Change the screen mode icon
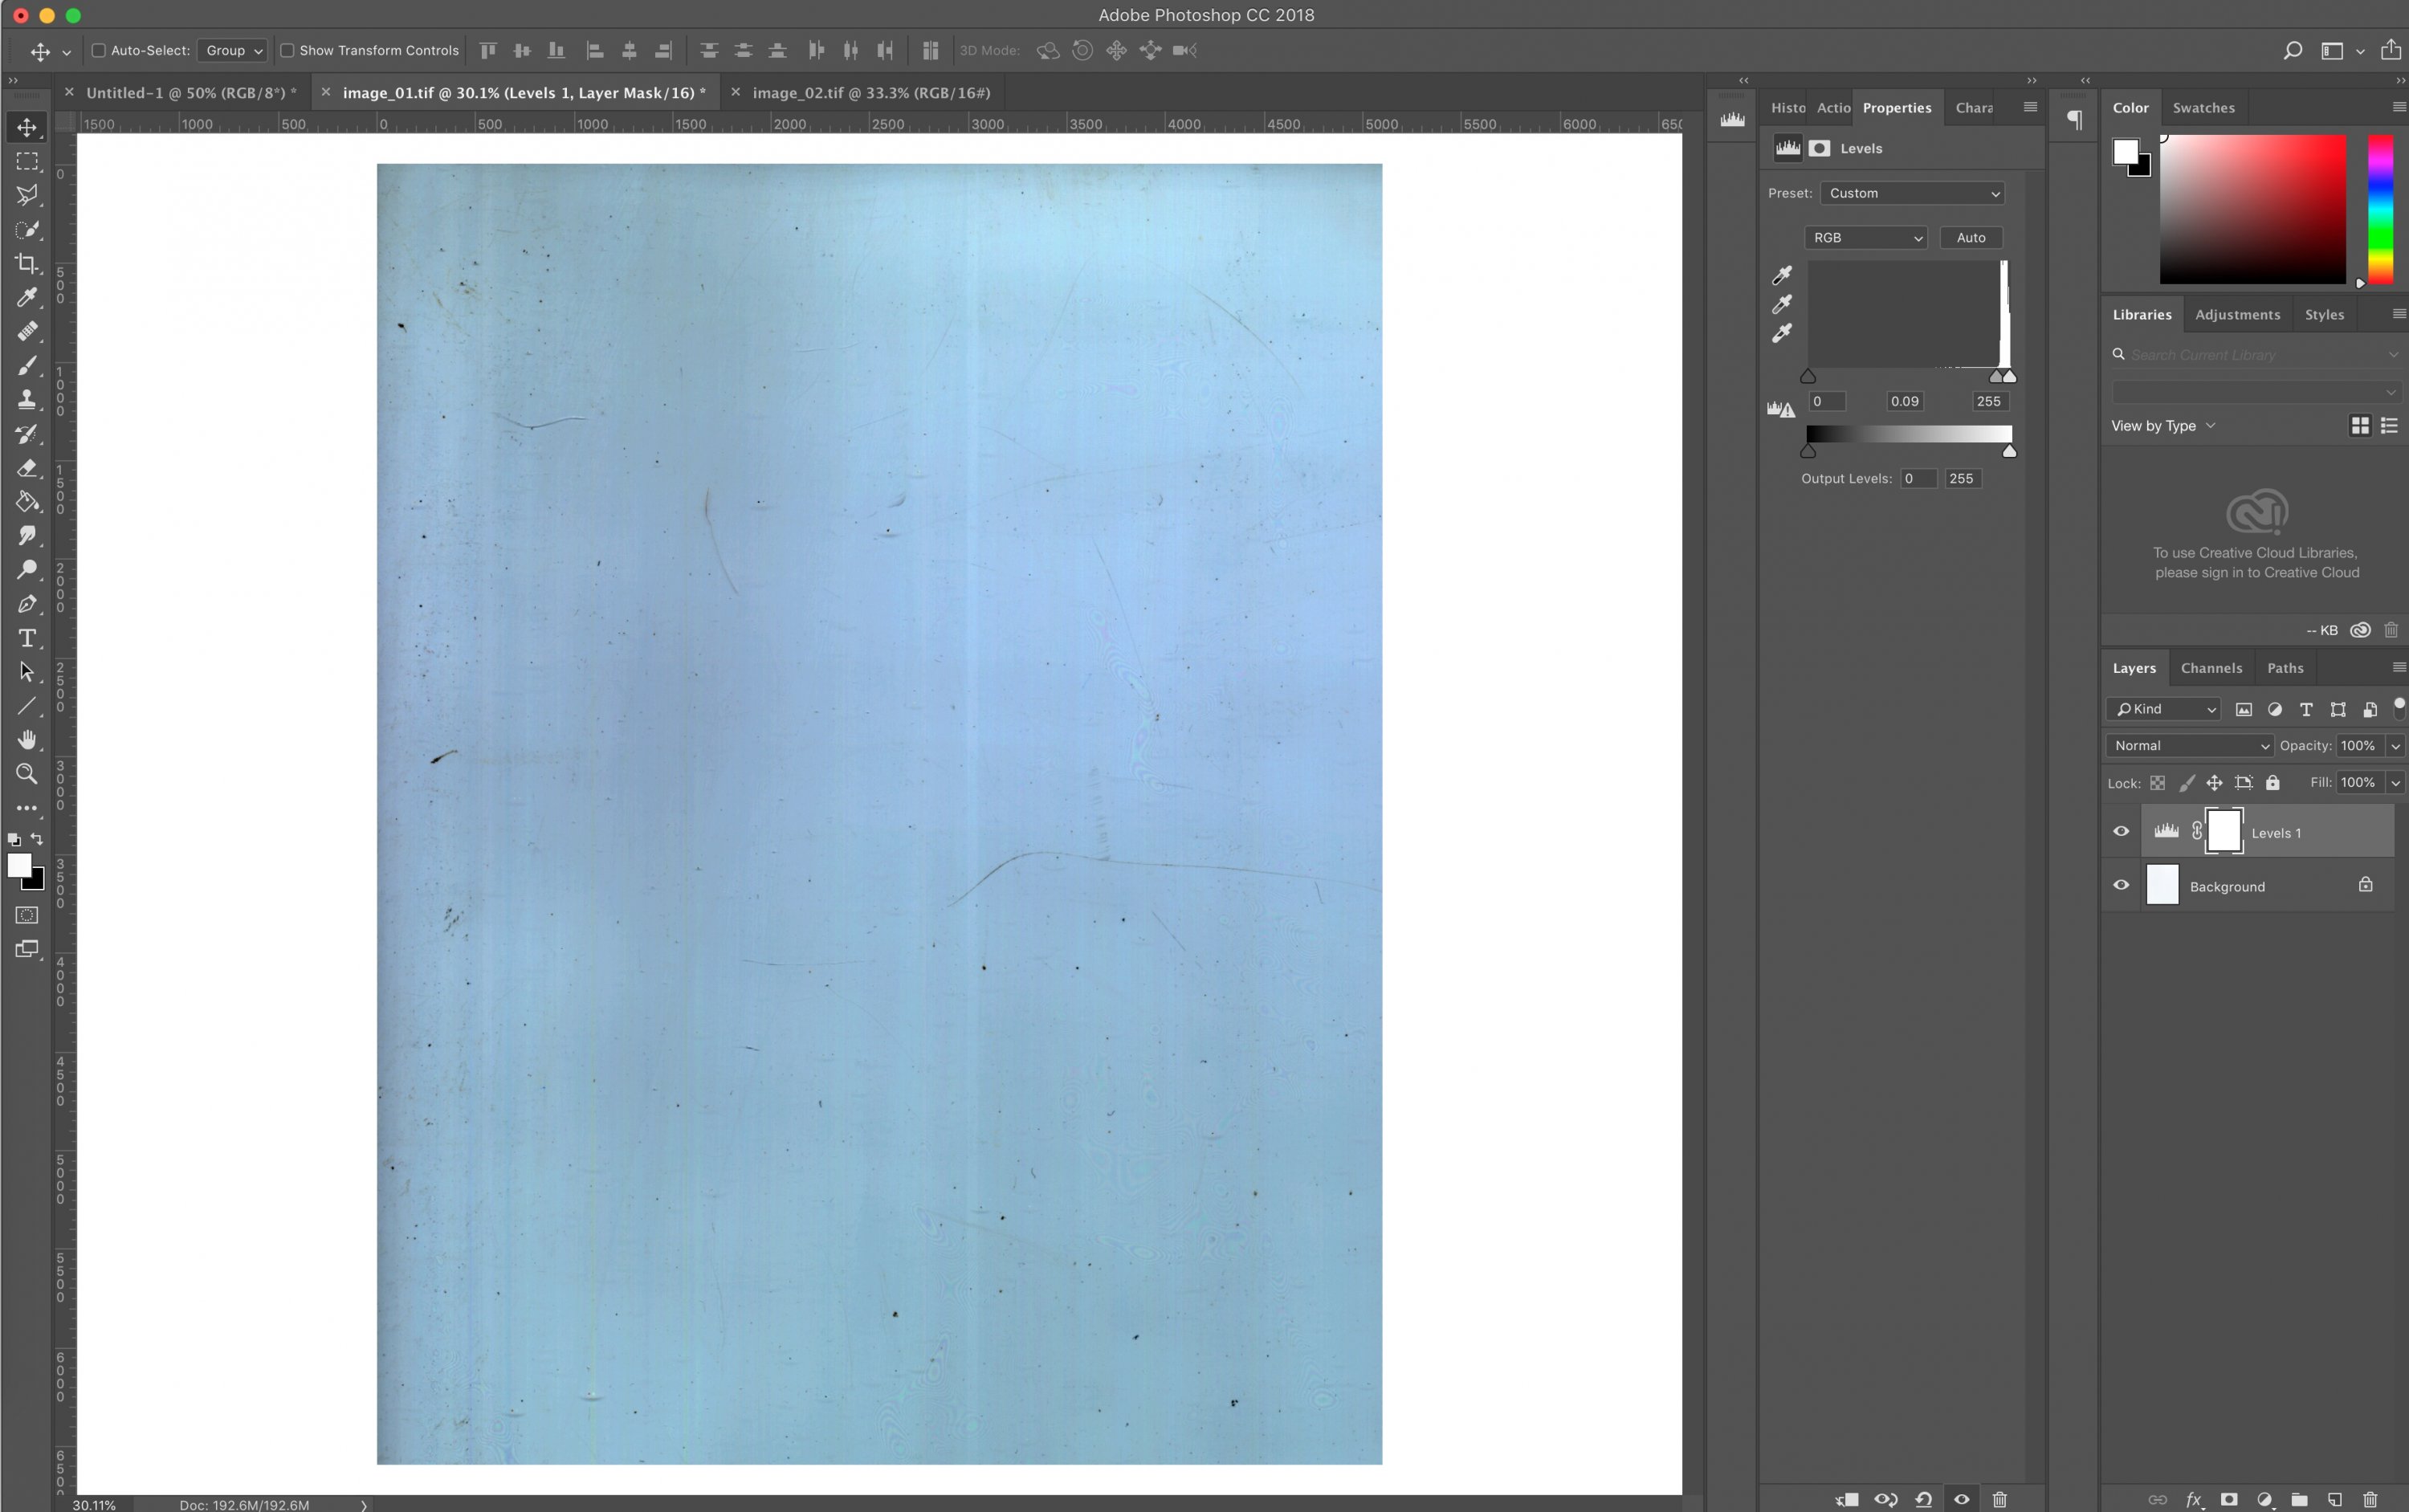Image resolution: width=2409 pixels, height=1512 pixels. click(27, 949)
